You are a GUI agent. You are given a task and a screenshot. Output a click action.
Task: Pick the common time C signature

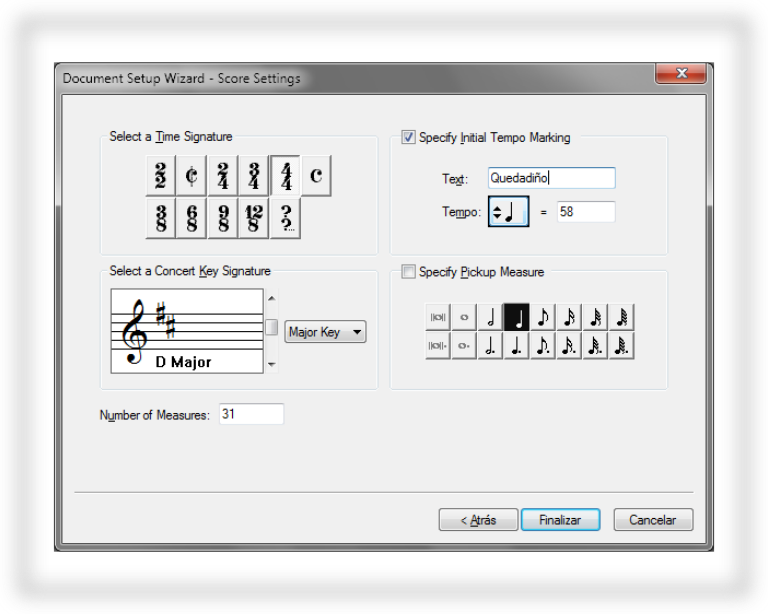click(316, 176)
